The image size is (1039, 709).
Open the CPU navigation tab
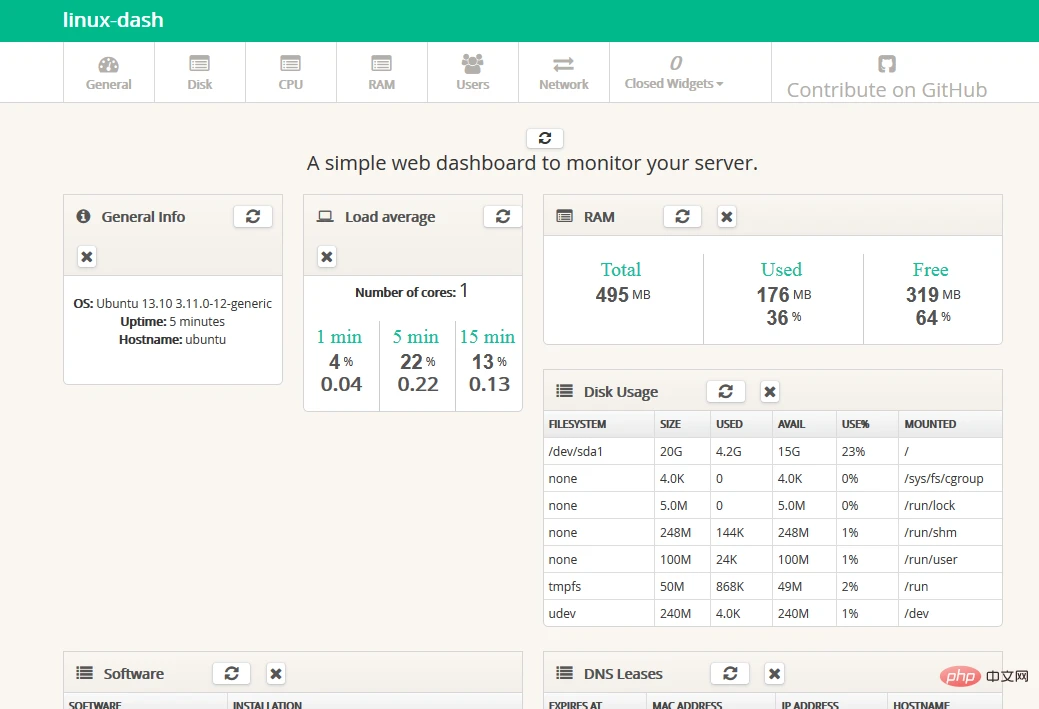click(x=290, y=73)
